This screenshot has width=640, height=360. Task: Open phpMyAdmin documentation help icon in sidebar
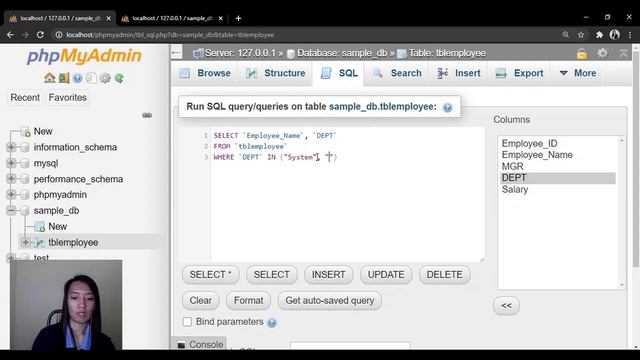pyautogui.click(x=78, y=78)
